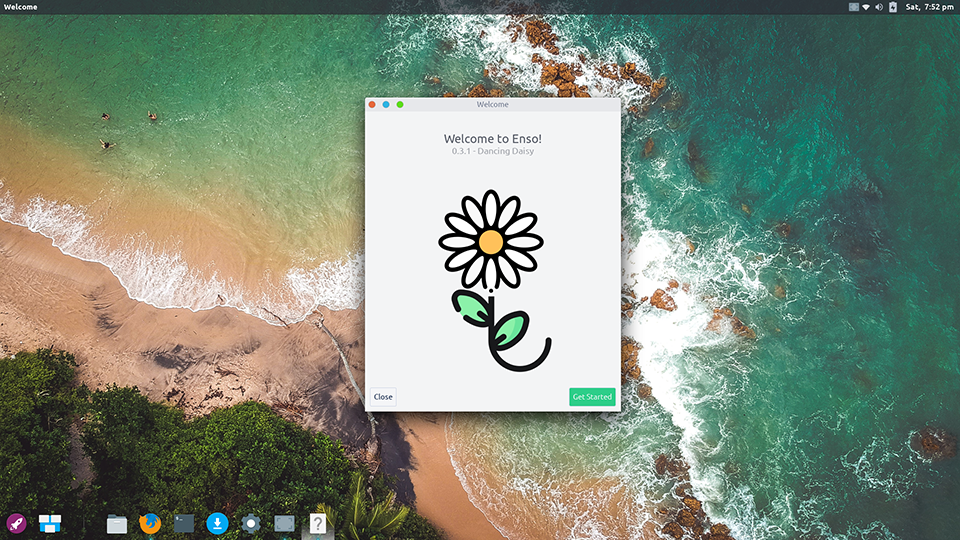Open the workspace overview tiles icon

pos(50,523)
